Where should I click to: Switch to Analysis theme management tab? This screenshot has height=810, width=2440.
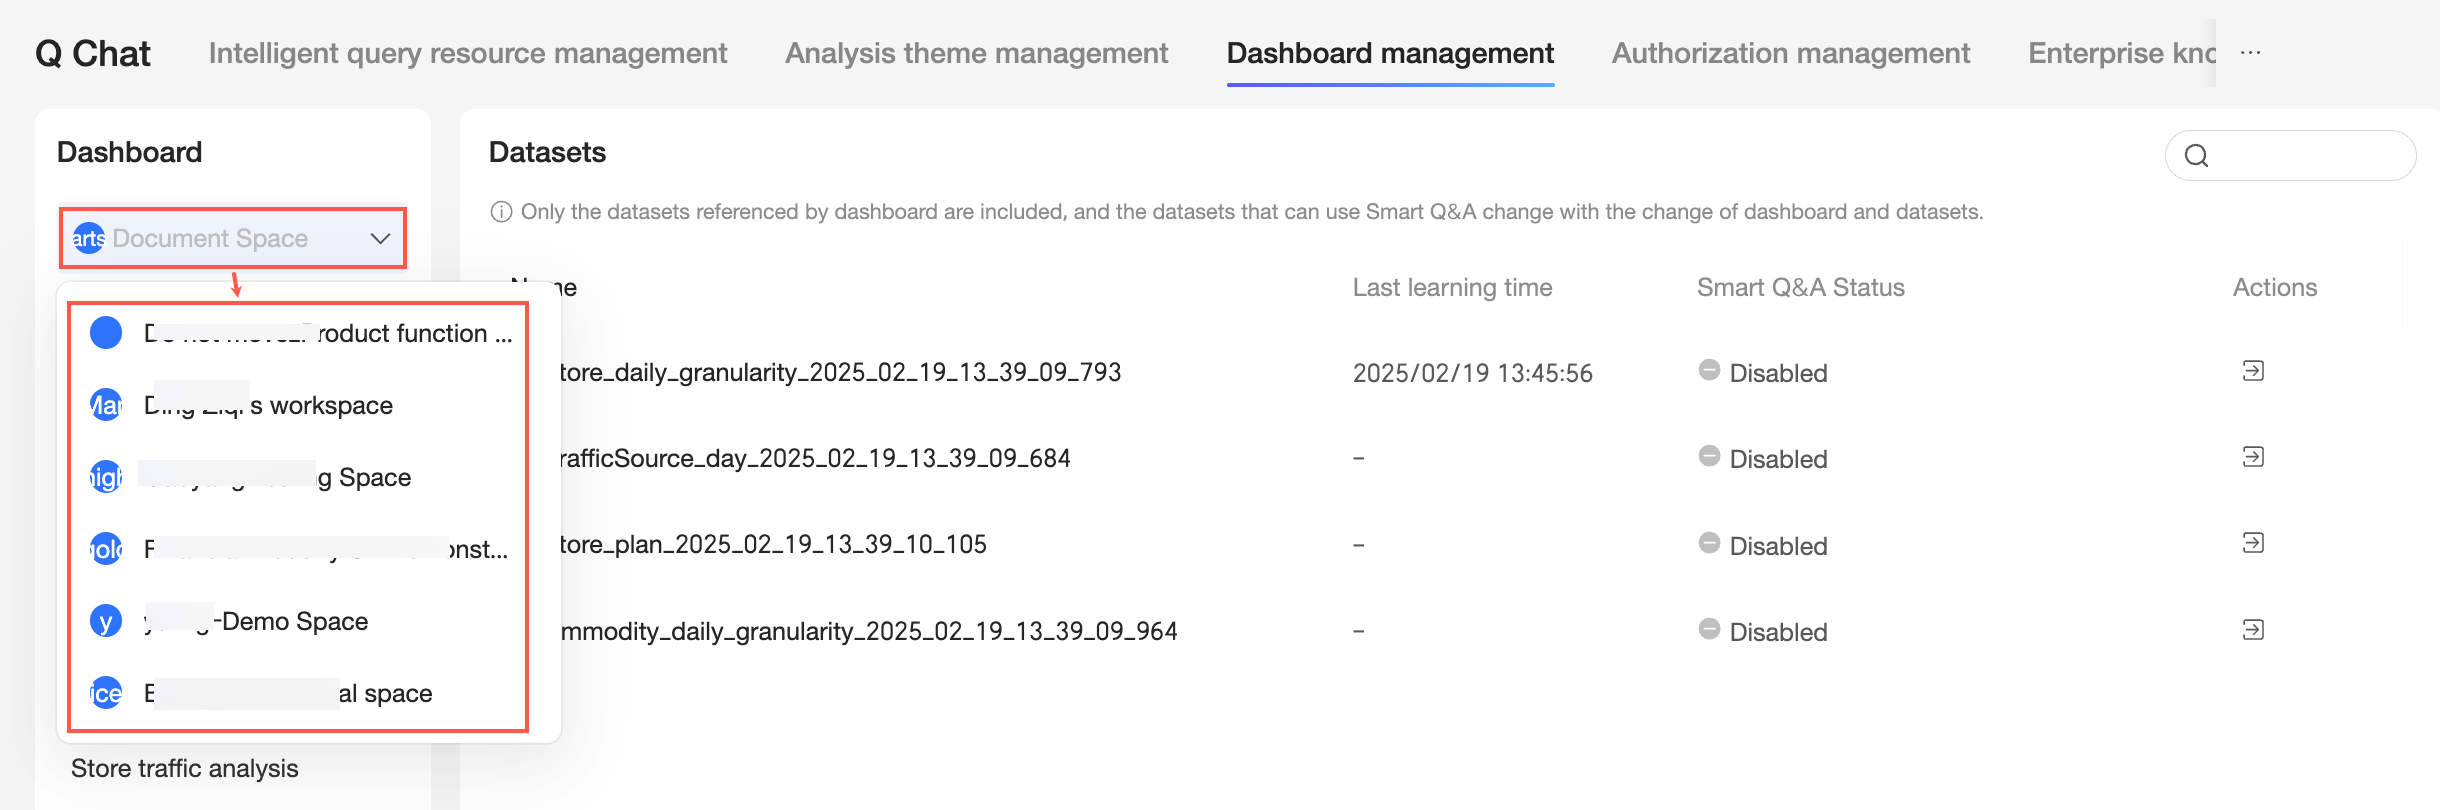tap(976, 53)
